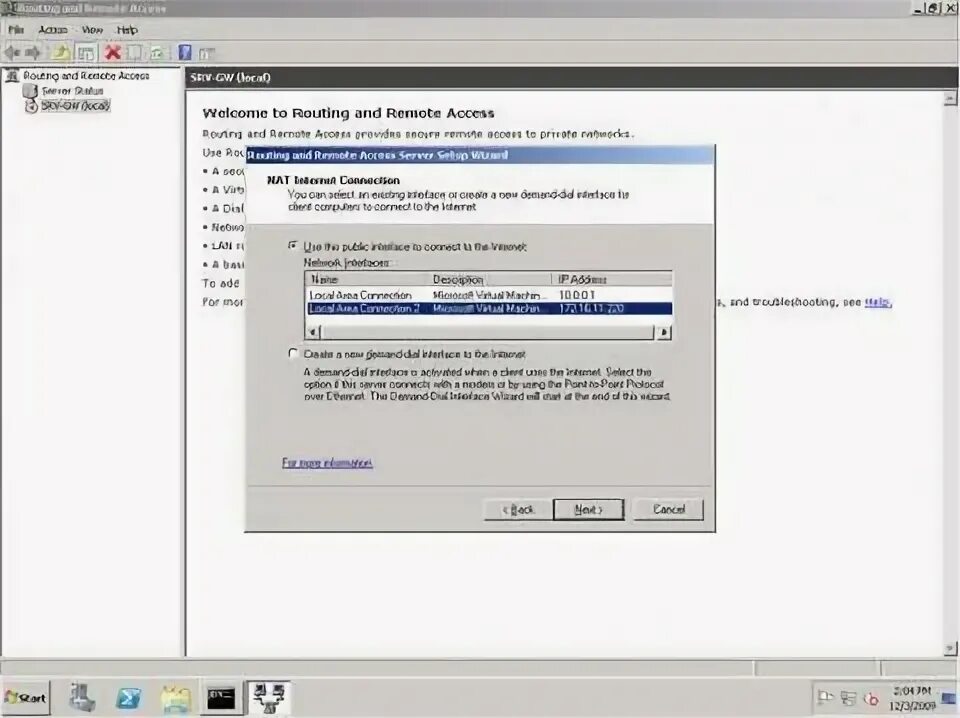
Task: Select the Local Area Connection row
Action: coord(489,295)
